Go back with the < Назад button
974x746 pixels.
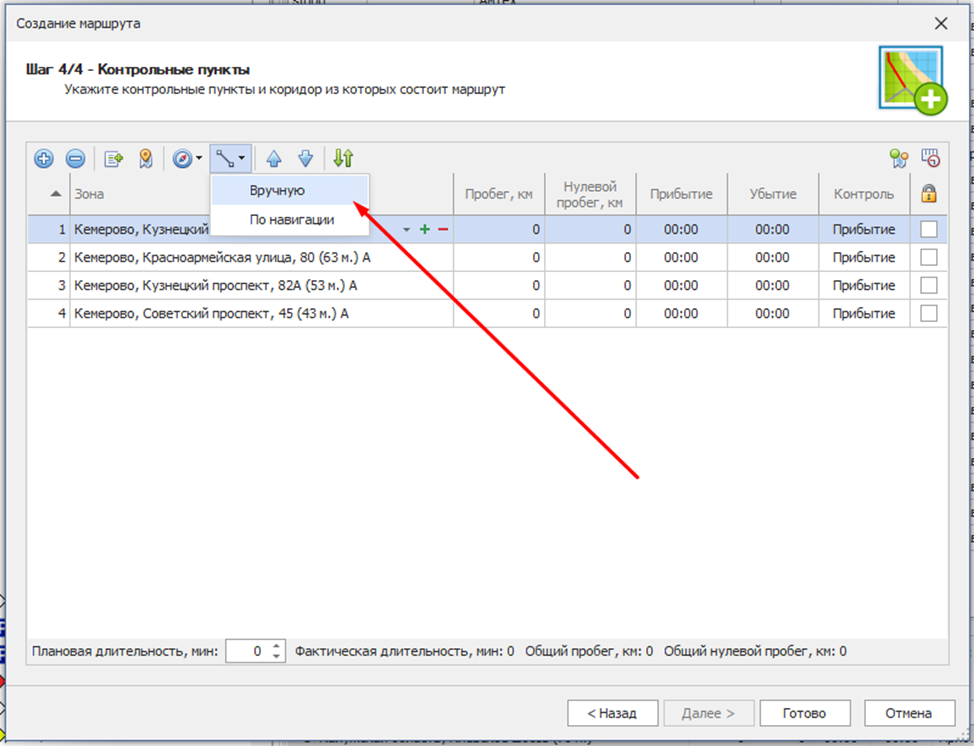[612, 713]
